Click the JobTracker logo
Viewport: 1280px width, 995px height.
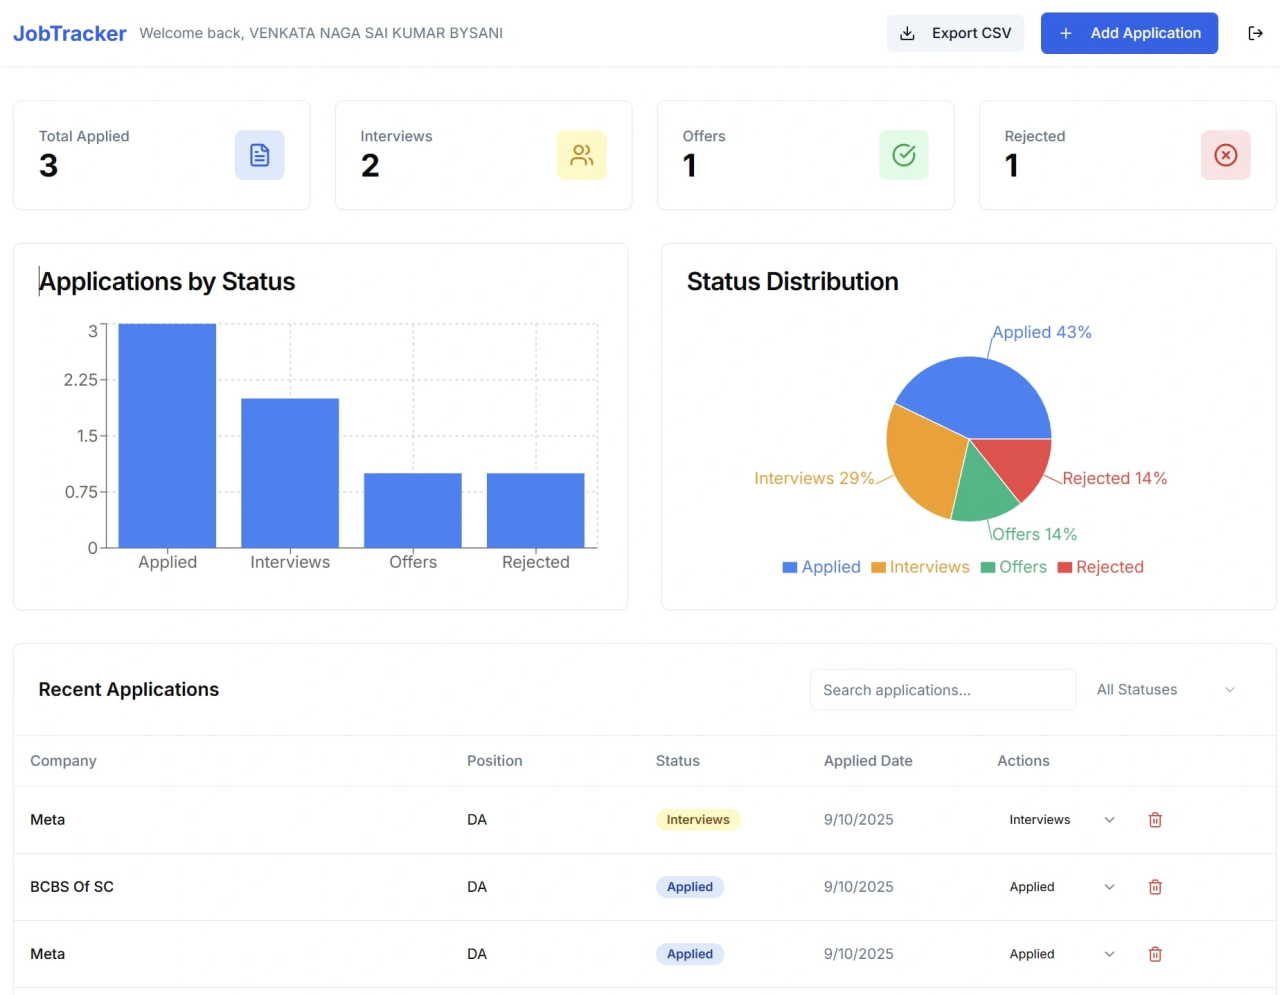click(70, 33)
